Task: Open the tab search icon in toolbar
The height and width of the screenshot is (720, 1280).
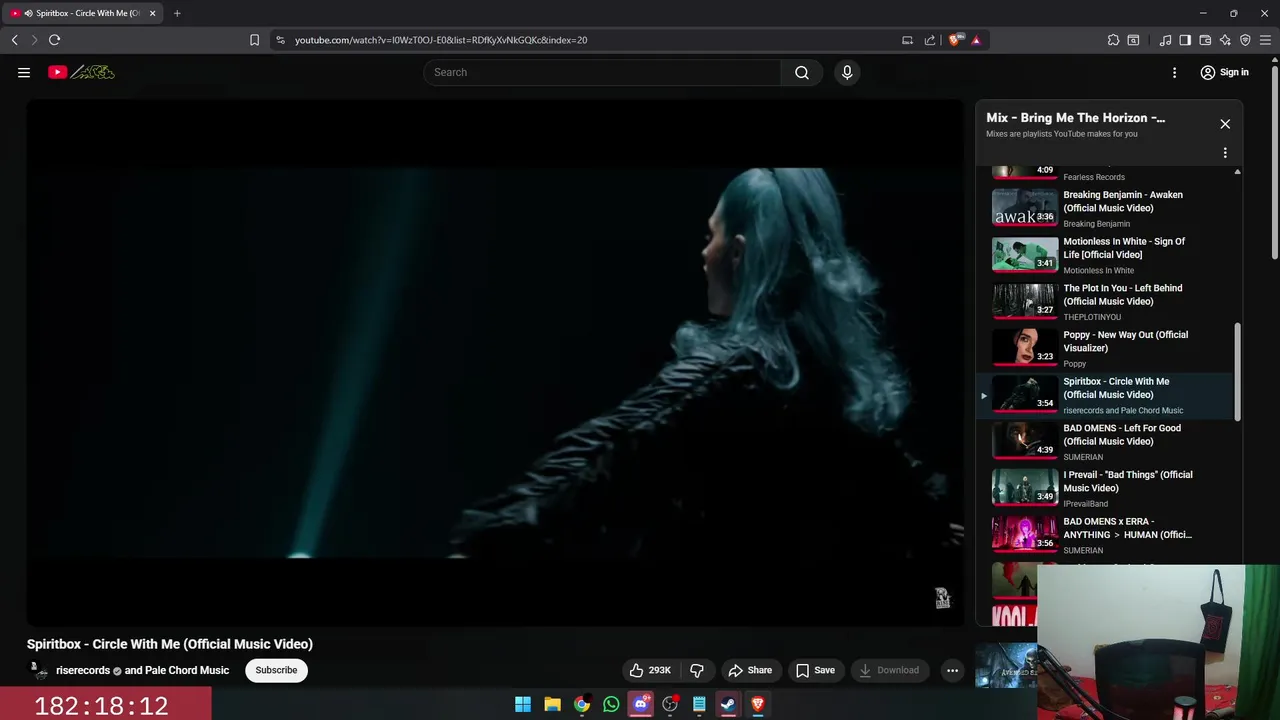Action: coord(1133,40)
